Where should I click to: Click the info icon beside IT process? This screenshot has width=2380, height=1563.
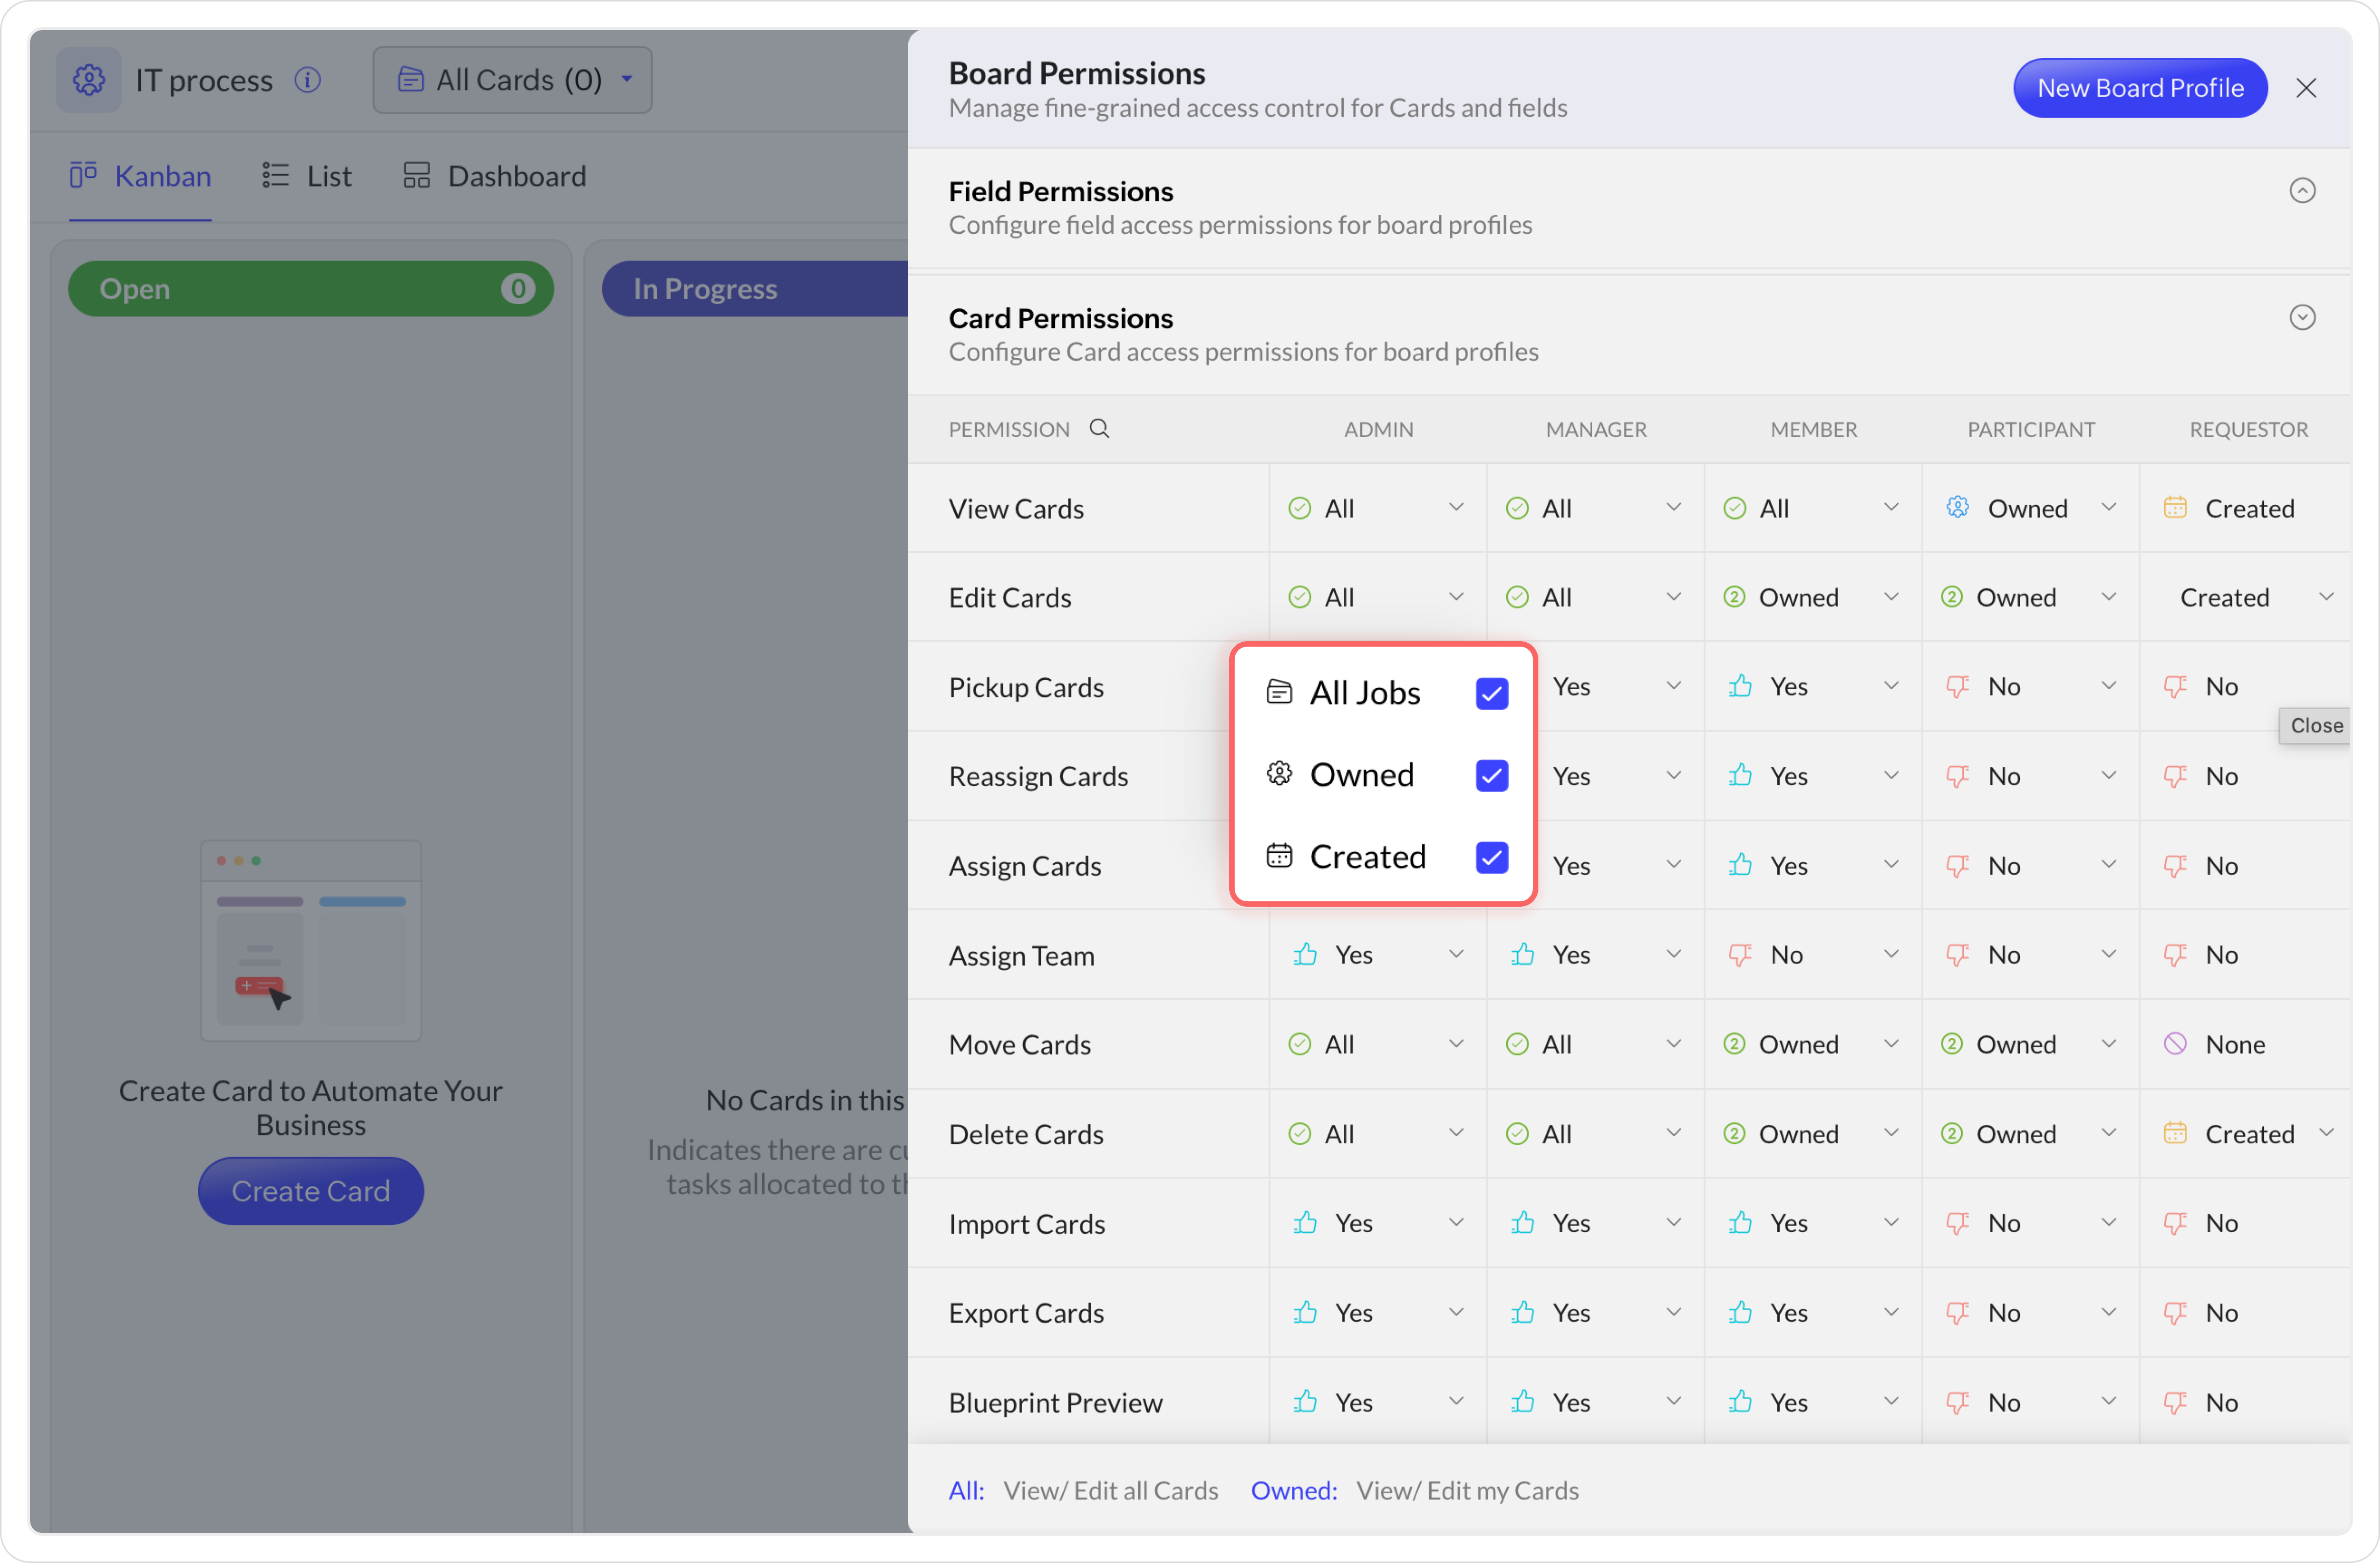pos(308,80)
